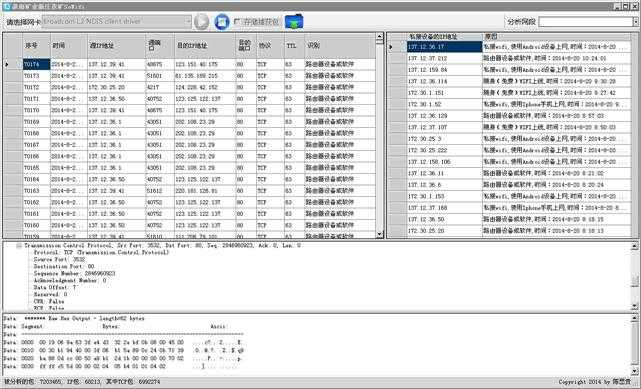This screenshot has width=641, height=389.
Task: Collapse the Transmission Control Protocol tree node
Action: [x=19, y=246]
